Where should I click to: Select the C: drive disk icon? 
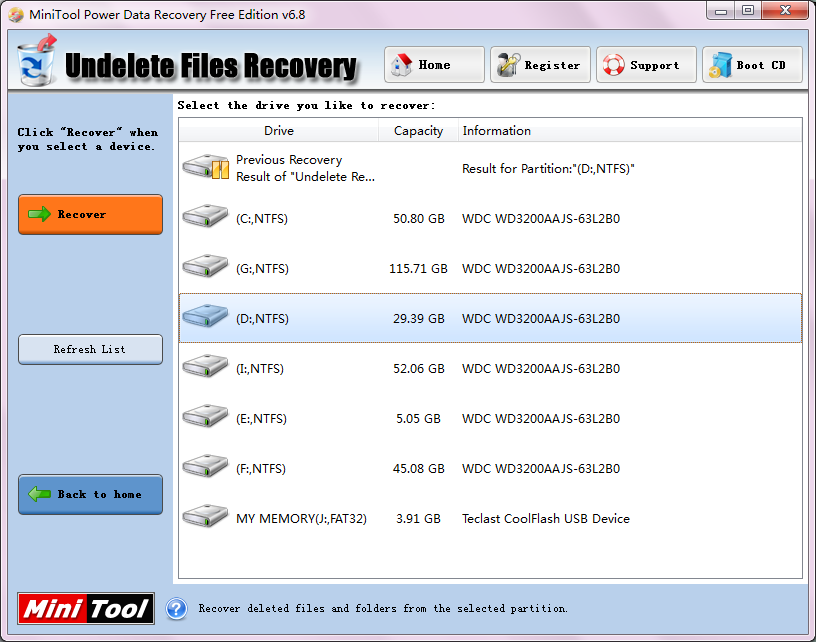(x=205, y=216)
